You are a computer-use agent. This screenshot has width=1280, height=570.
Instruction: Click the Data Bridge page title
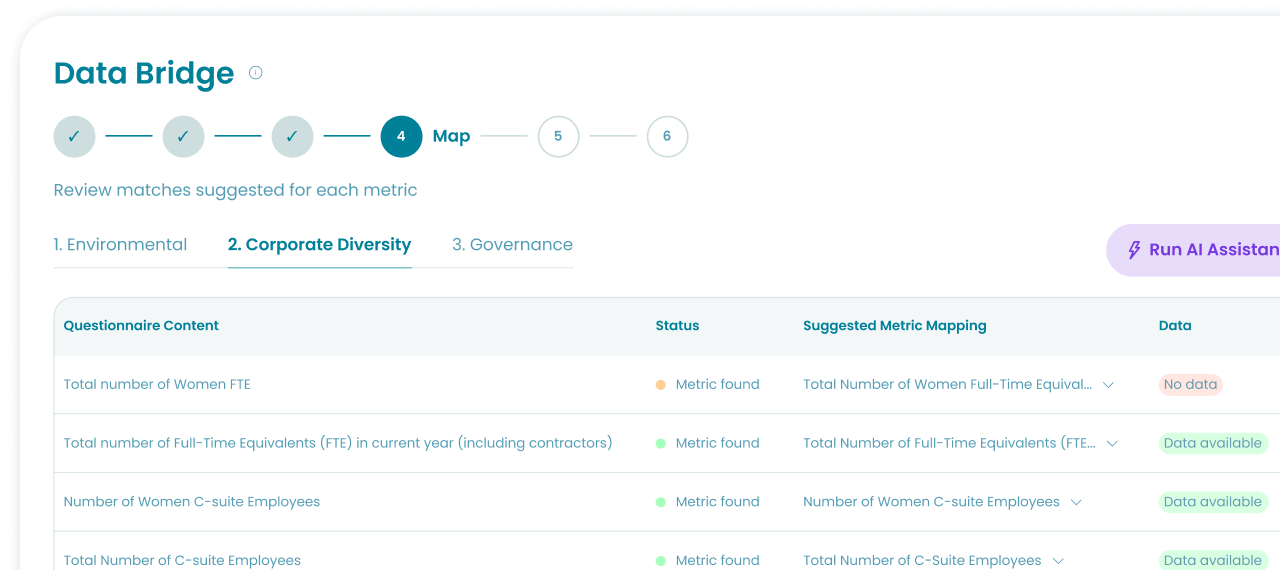(x=144, y=73)
